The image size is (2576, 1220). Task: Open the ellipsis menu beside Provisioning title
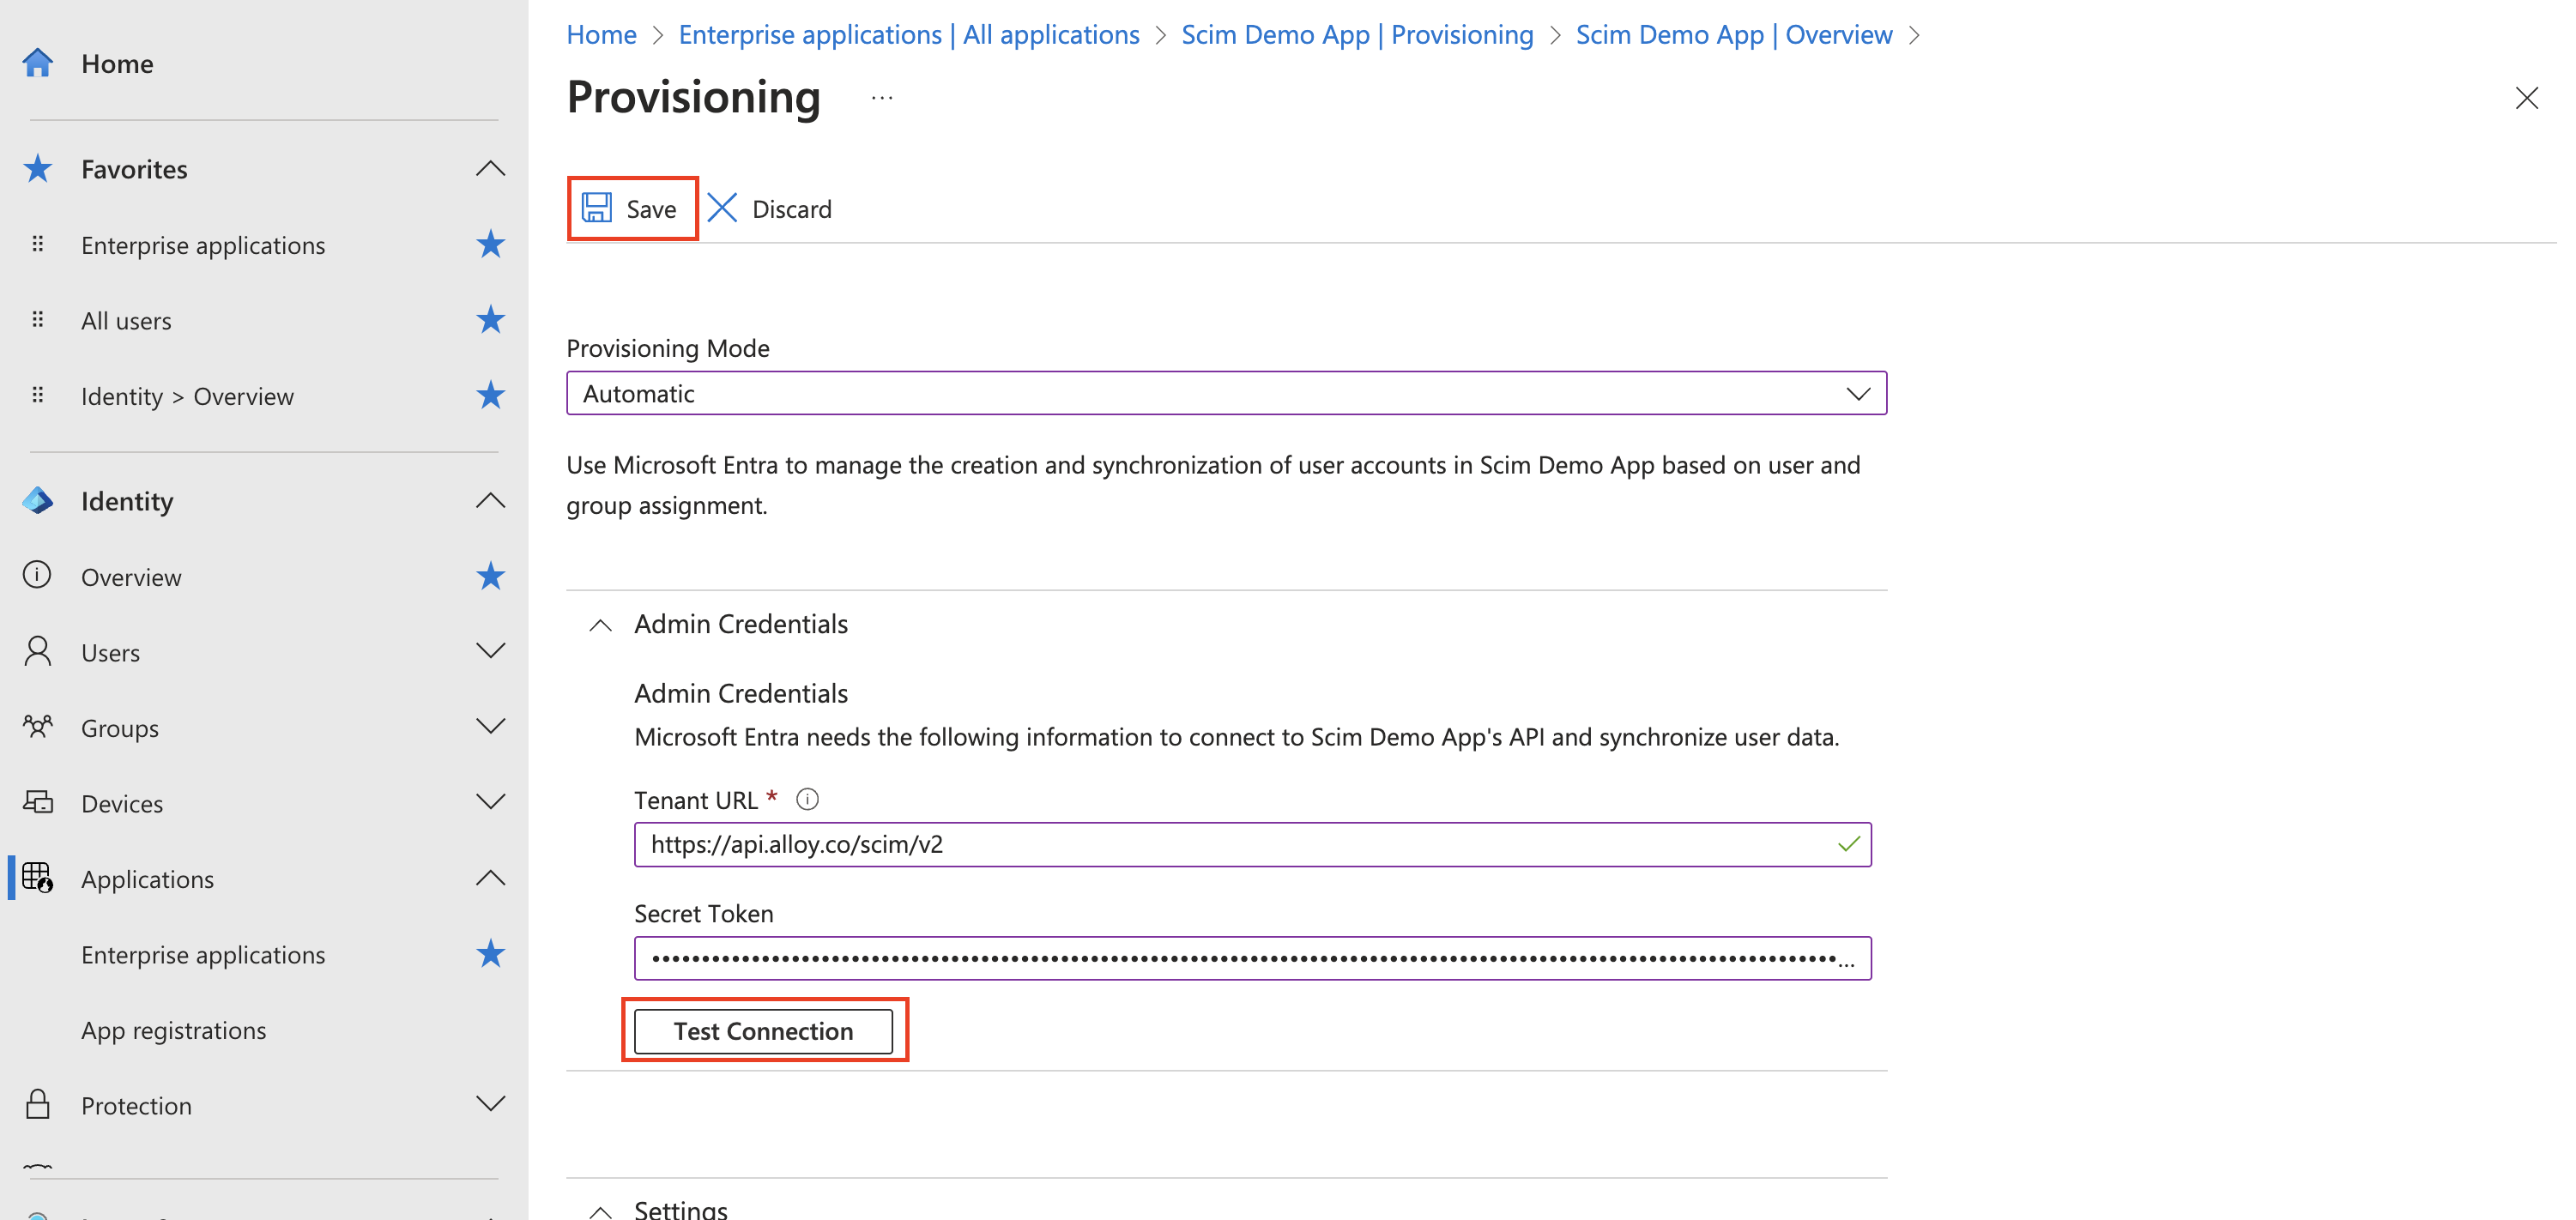[881, 98]
